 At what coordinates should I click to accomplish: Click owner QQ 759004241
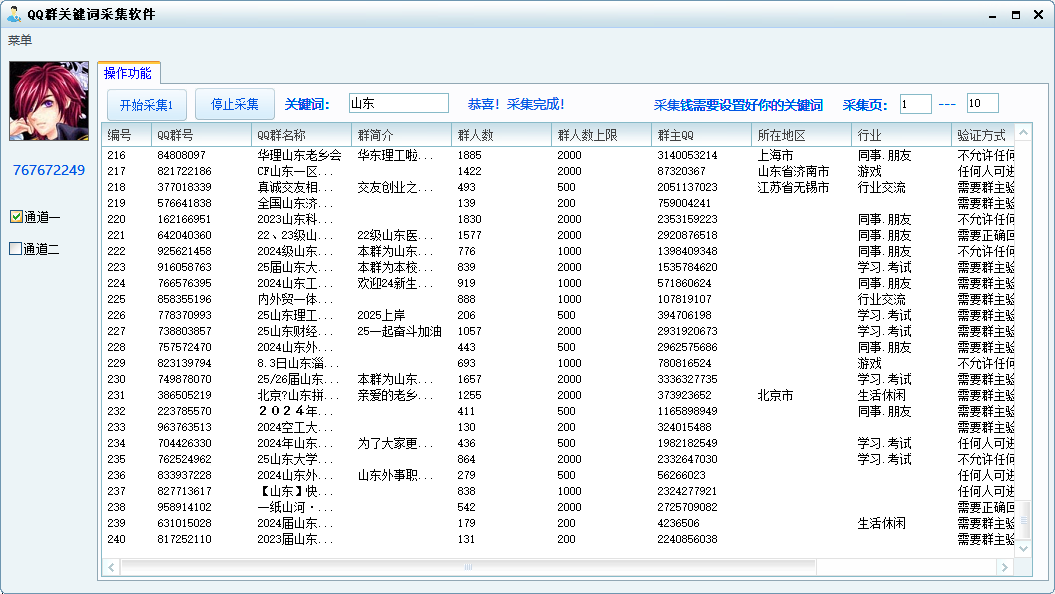[x=684, y=203]
